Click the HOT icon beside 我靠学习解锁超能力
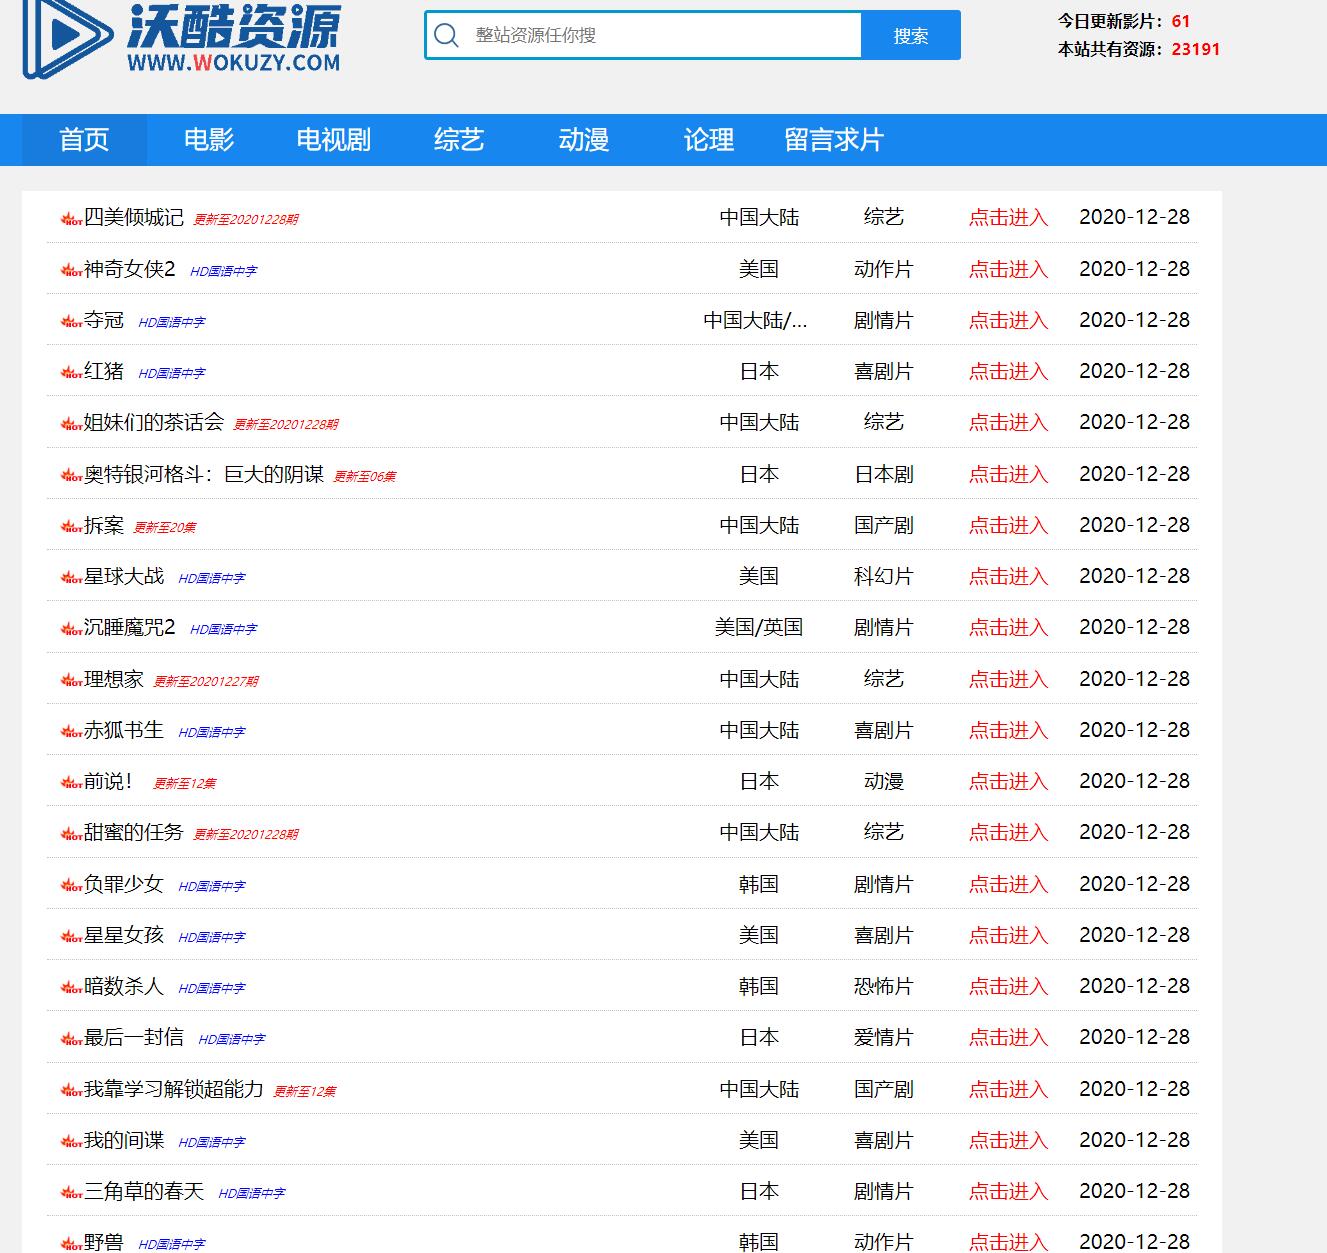Image resolution: width=1327 pixels, height=1253 pixels. point(71,1090)
